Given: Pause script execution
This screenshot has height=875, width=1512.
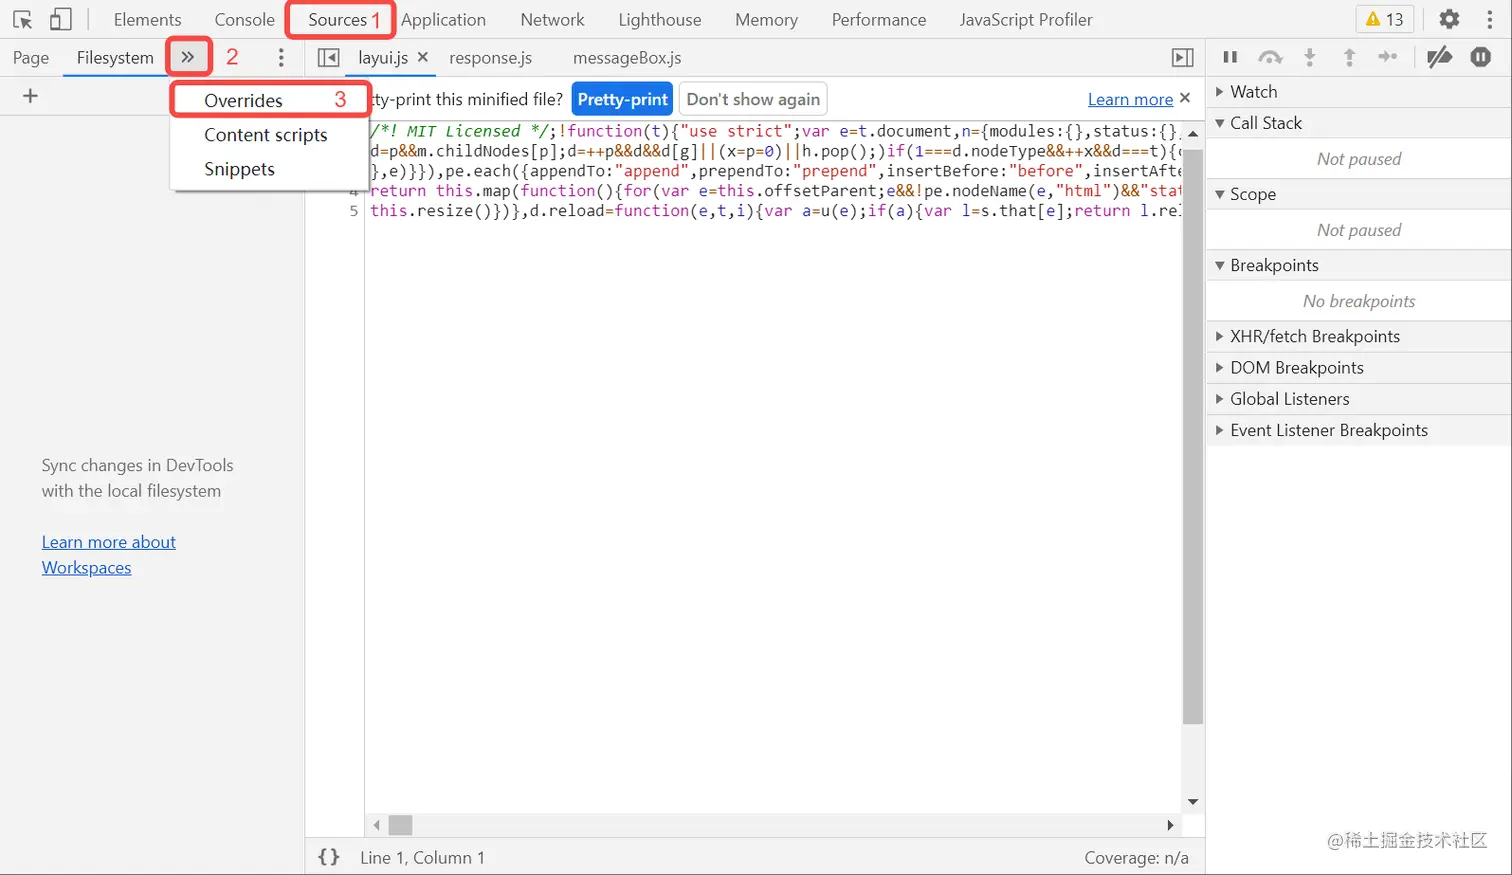Looking at the screenshot, I should click(1230, 57).
